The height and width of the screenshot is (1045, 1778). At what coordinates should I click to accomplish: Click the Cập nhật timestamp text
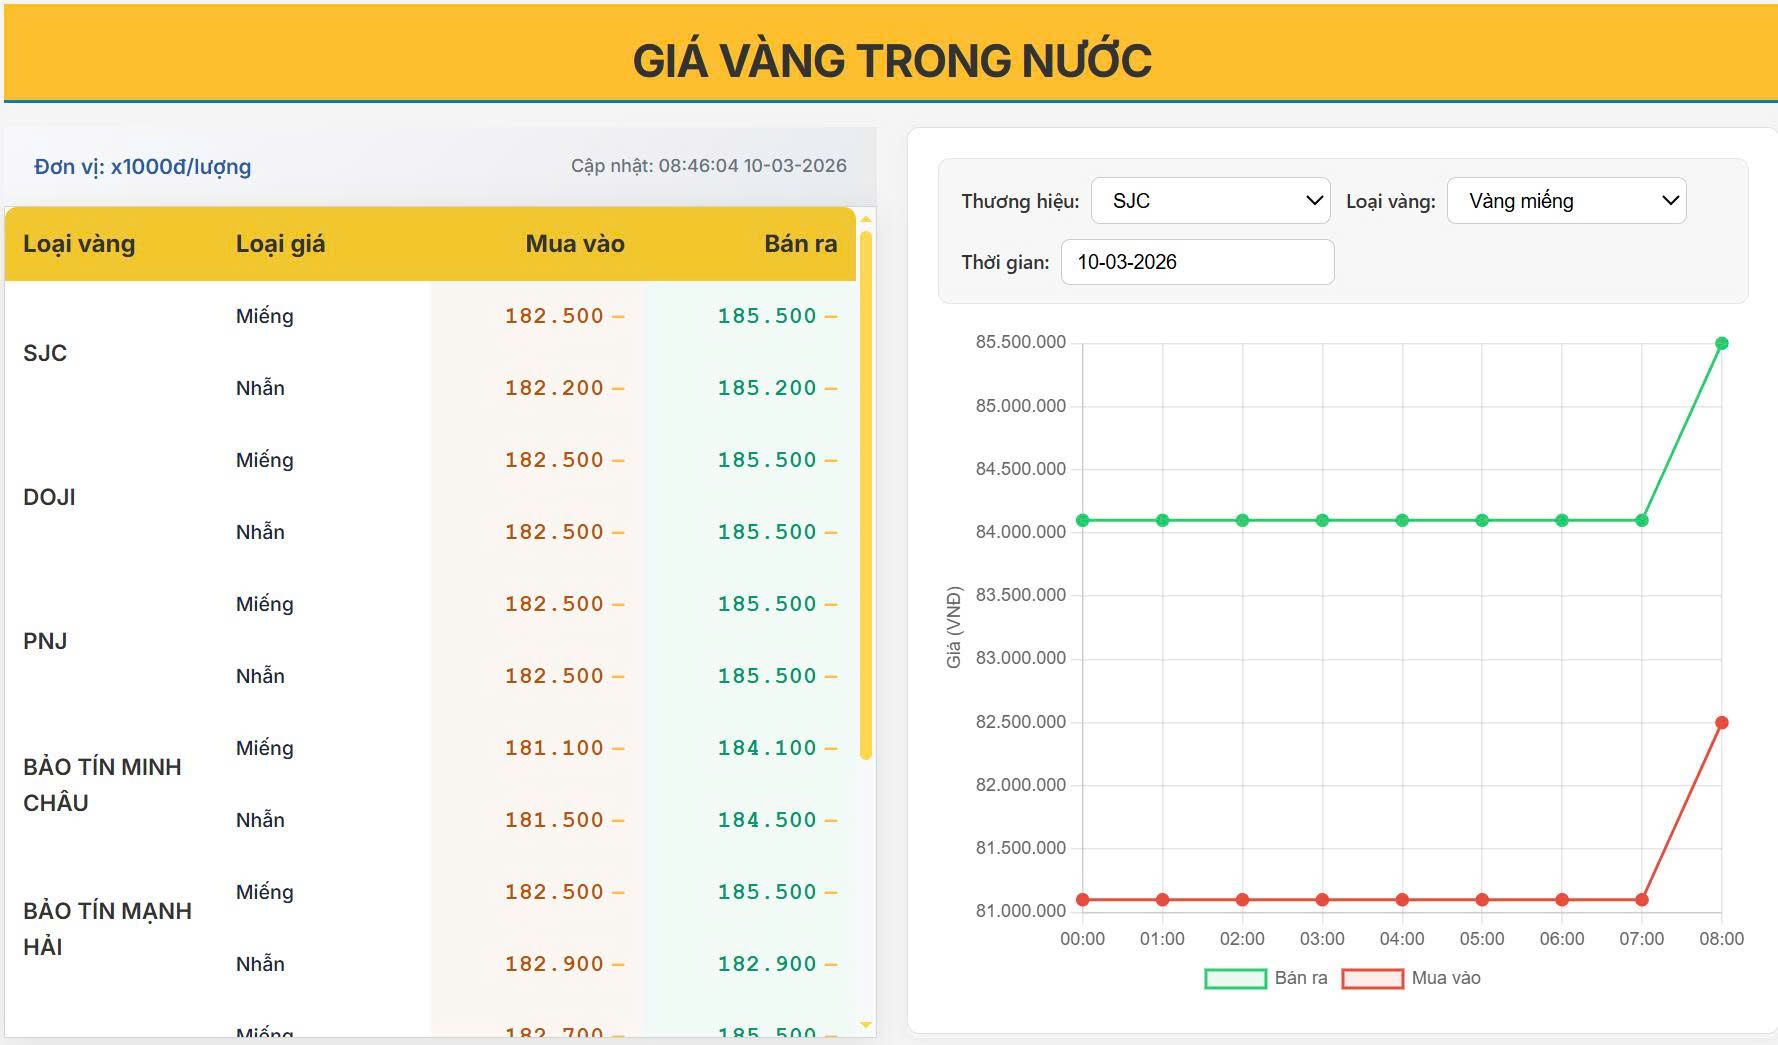coord(709,166)
